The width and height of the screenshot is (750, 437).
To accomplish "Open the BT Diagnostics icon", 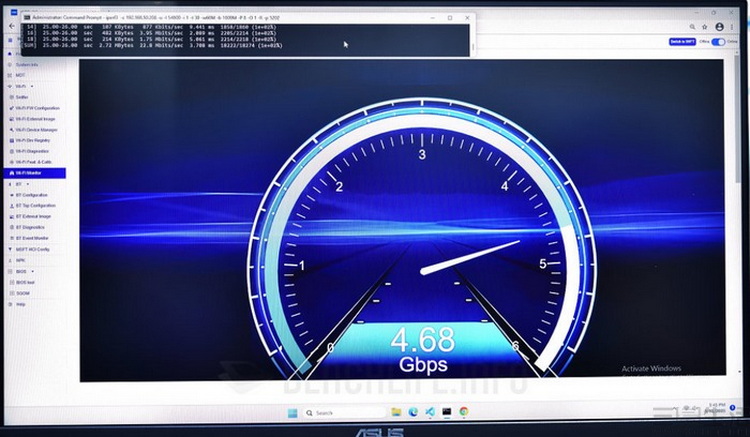I will point(11,228).
